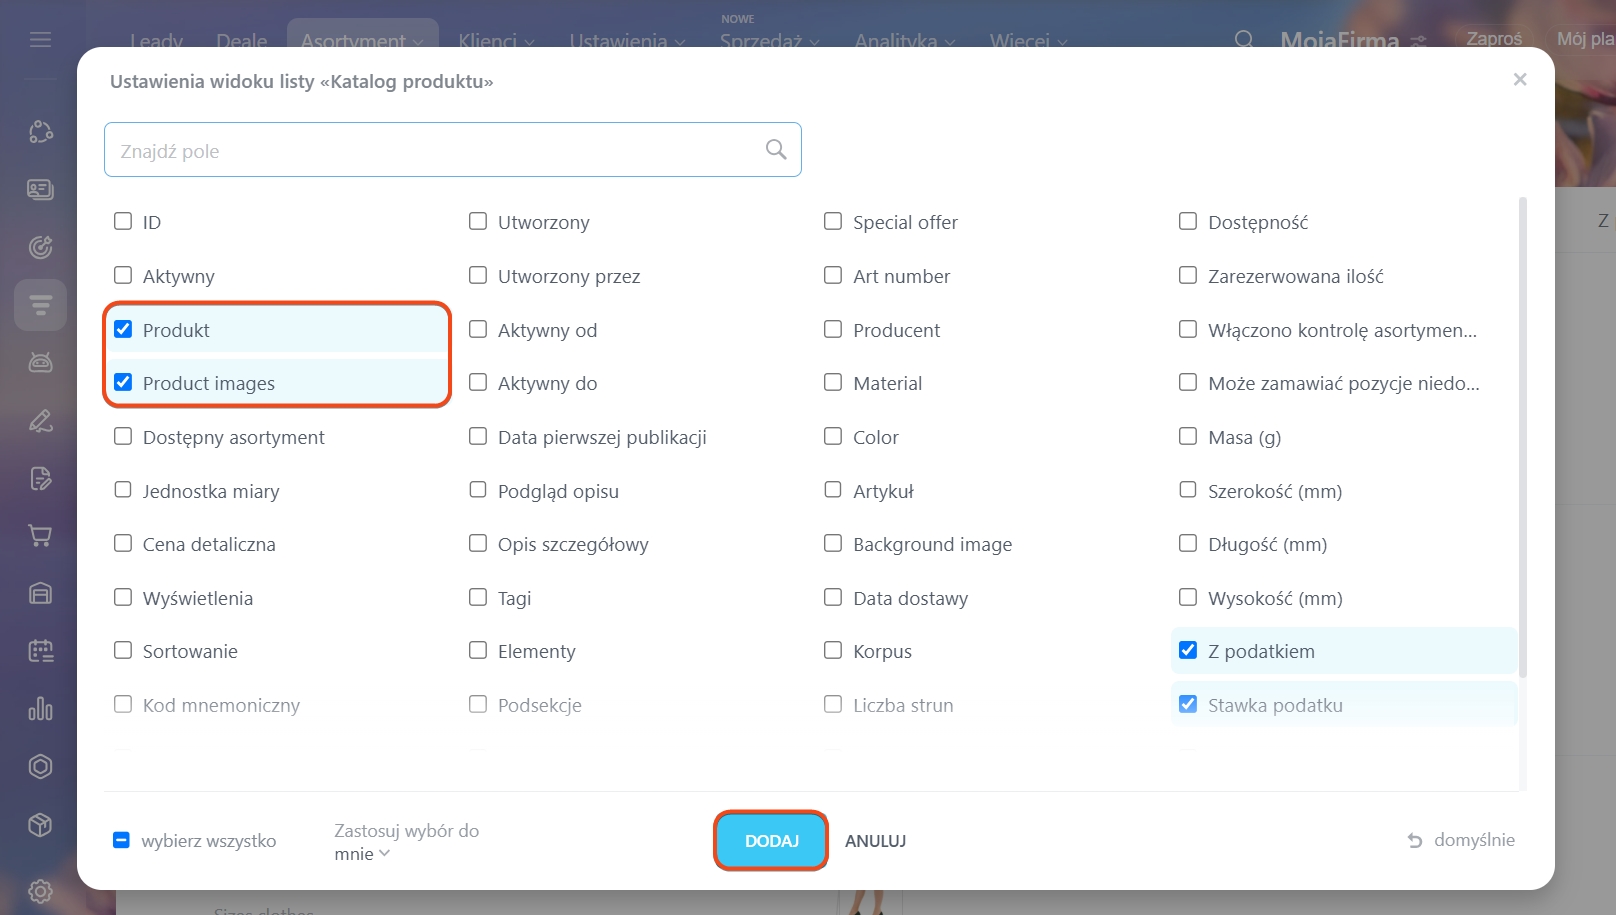
Task: Open the shopping cart sidebar icon
Action: pyautogui.click(x=40, y=536)
